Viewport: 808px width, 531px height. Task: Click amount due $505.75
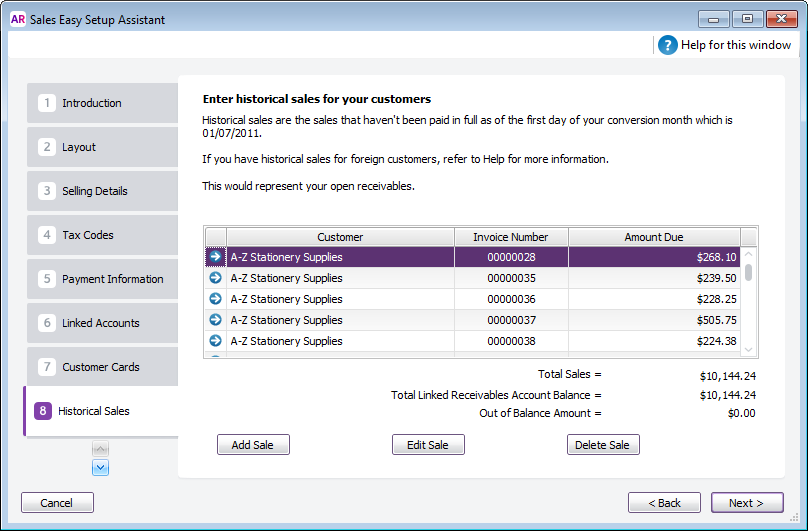716,320
